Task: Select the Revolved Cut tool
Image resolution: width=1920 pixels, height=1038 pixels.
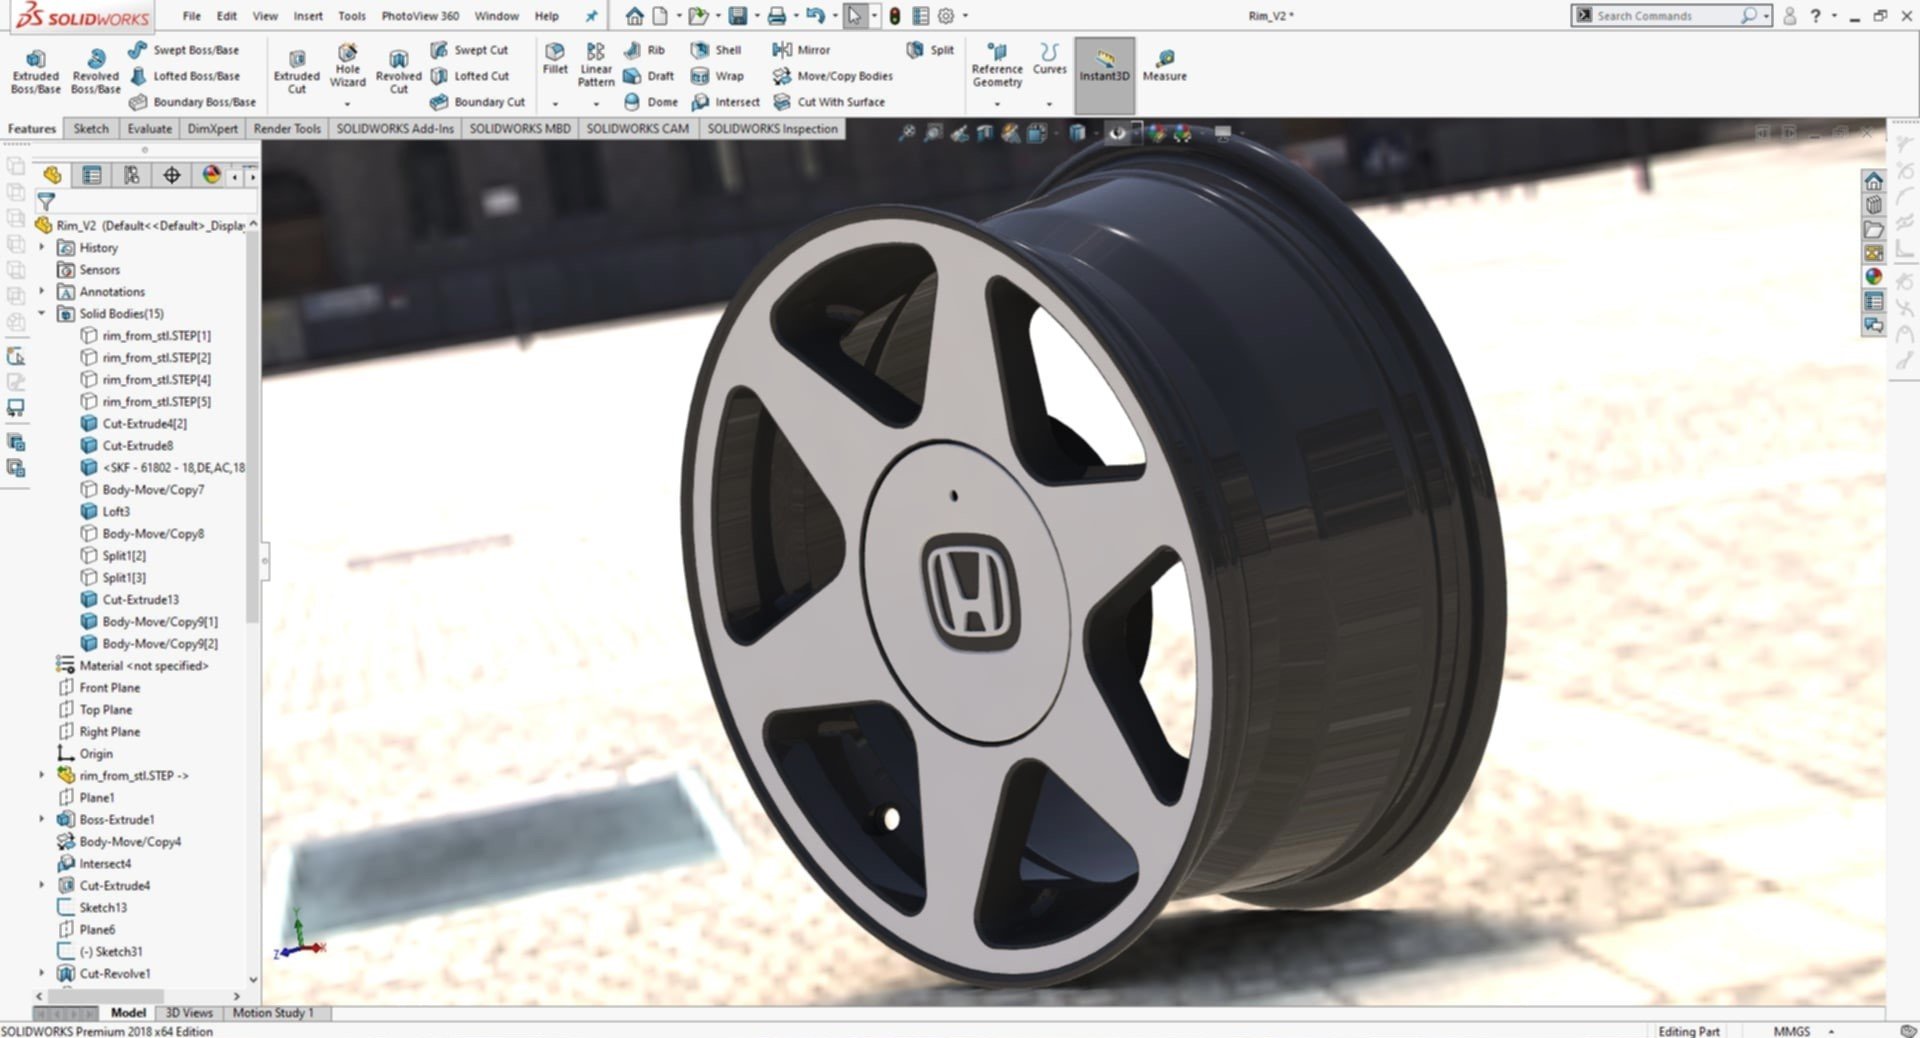Action: 398,72
